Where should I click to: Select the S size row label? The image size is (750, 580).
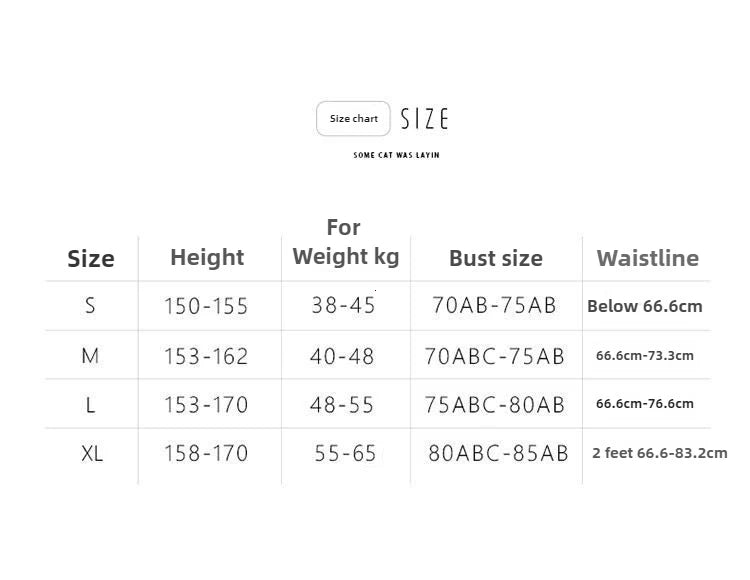coord(90,306)
